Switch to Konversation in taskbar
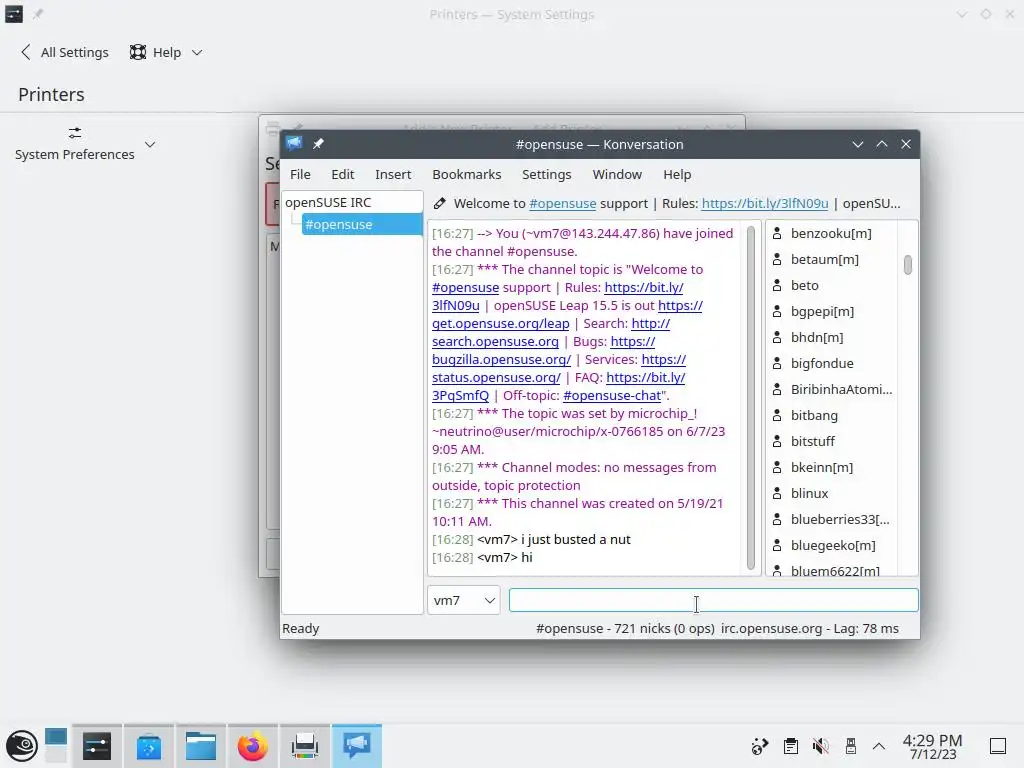 pos(357,746)
